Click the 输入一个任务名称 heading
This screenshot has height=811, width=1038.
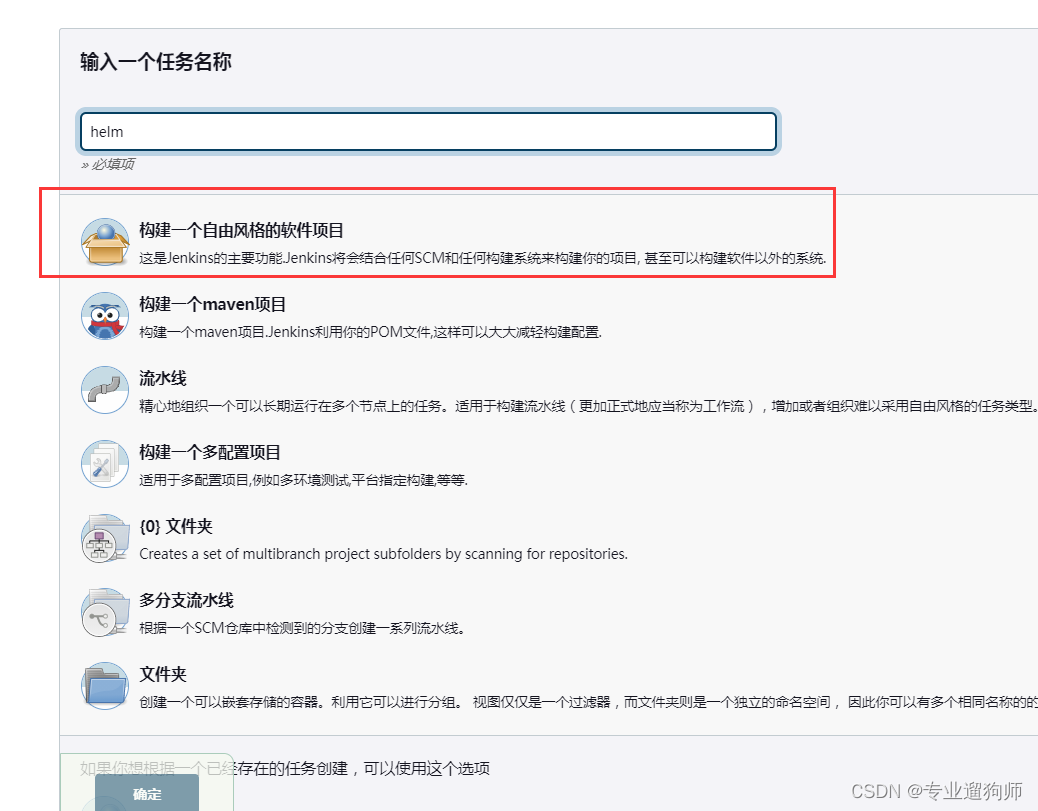156,62
